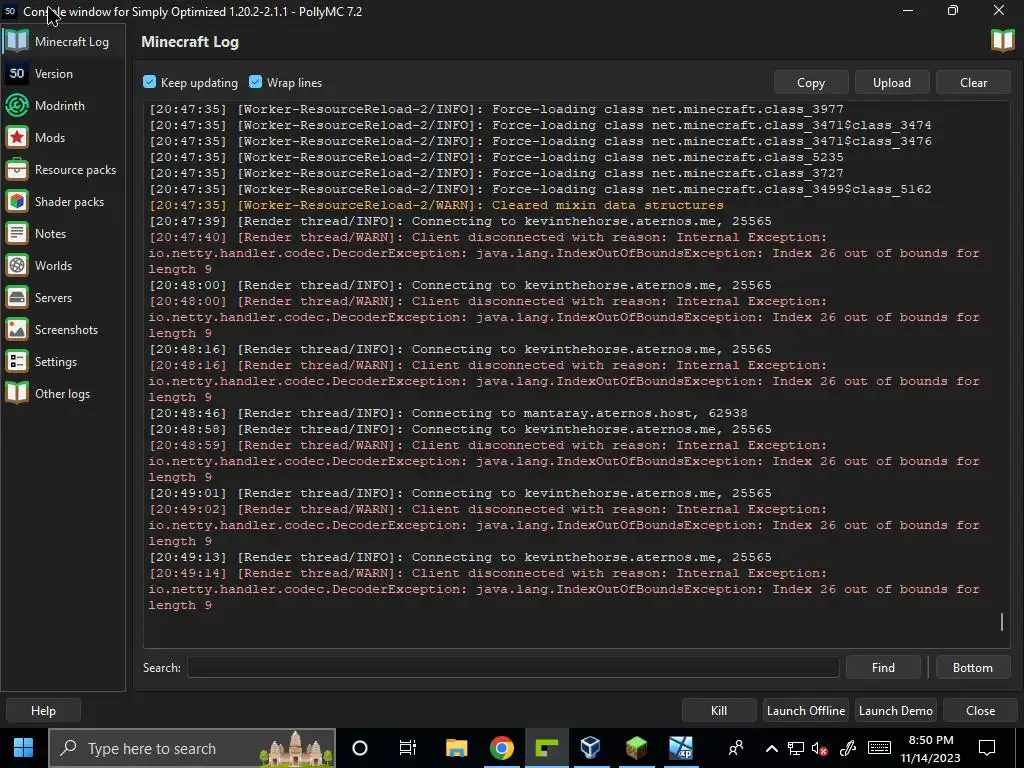Show hidden system tray icons
The width and height of the screenshot is (1024, 768).
771,748
